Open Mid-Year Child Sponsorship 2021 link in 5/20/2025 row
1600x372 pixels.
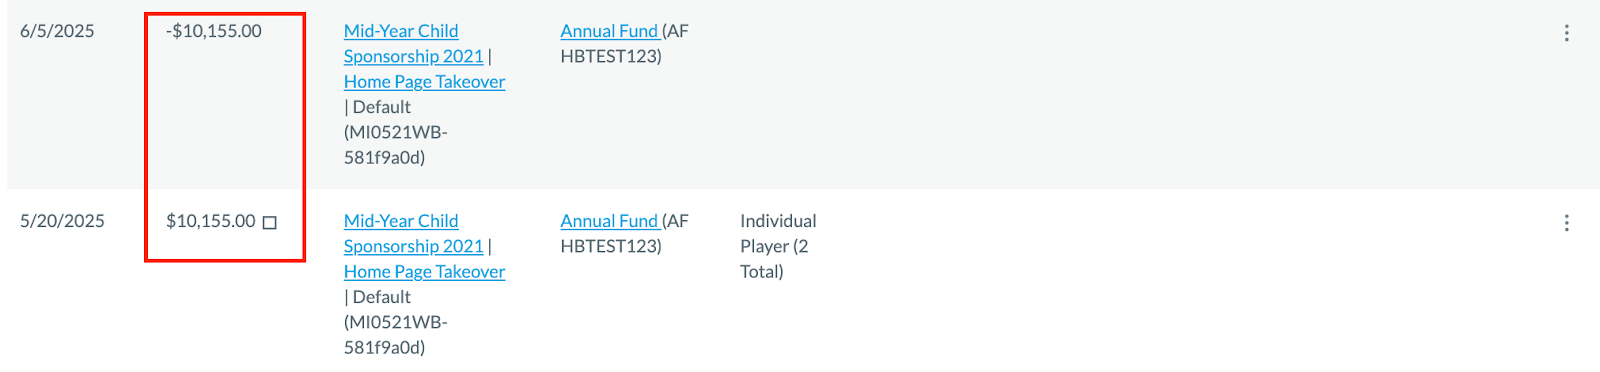click(x=413, y=234)
